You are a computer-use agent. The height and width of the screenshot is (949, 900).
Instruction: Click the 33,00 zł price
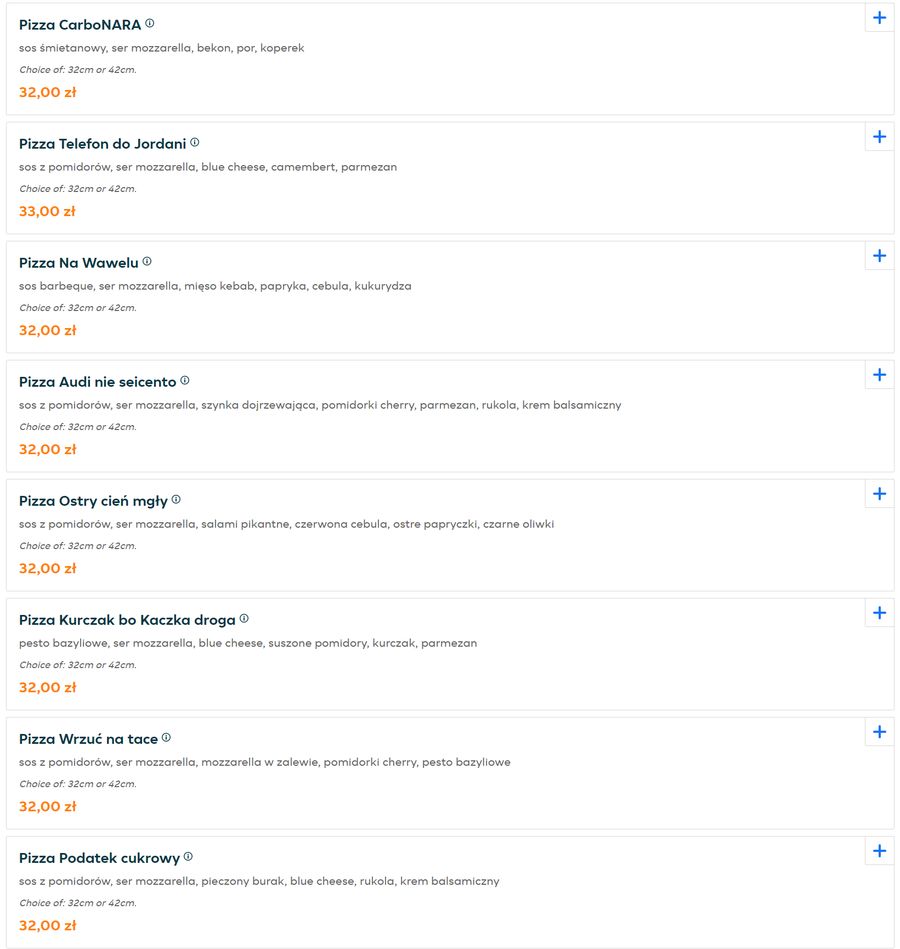pyautogui.click(x=47, y=211)
